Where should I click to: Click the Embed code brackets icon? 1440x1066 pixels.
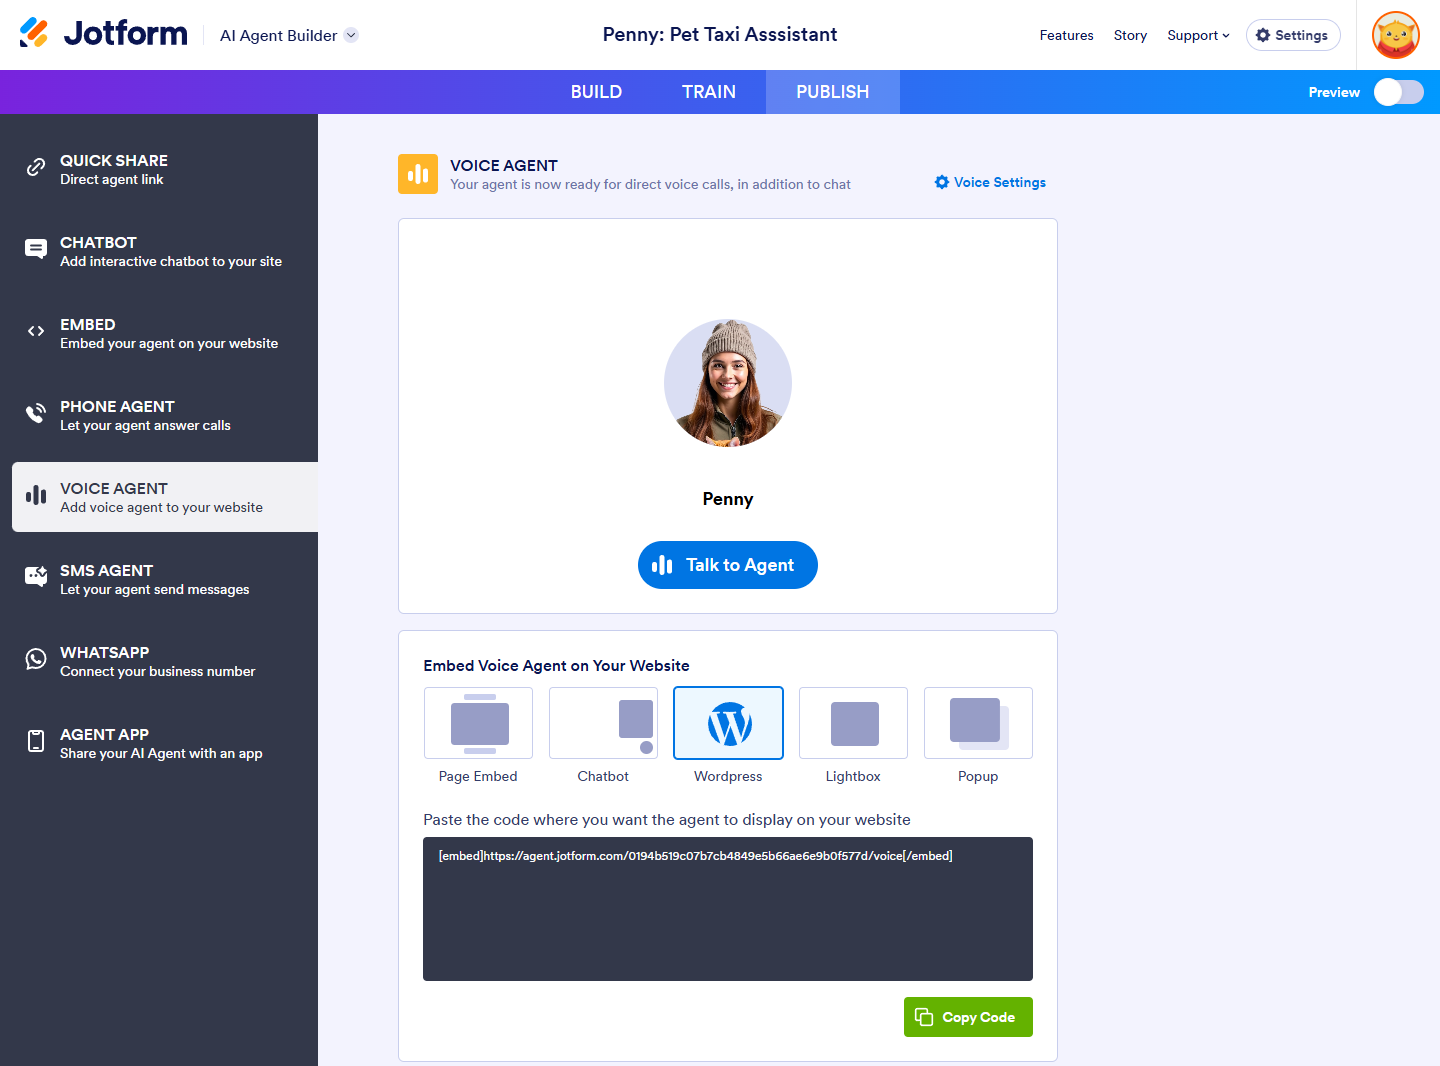click(x=36, y=331)
